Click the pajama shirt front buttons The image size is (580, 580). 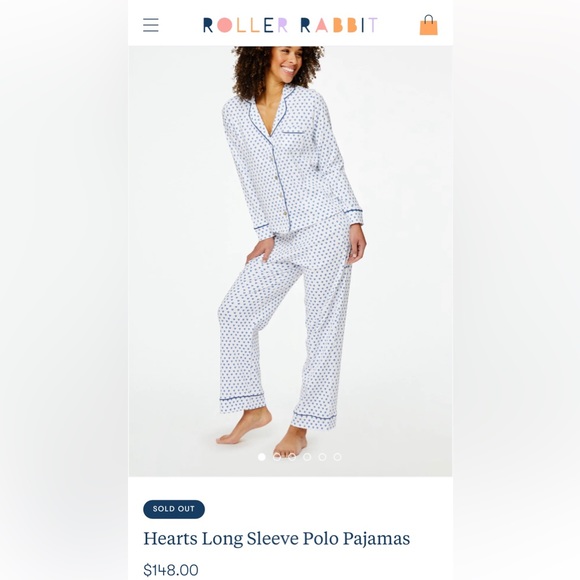pyautogui.click(x=281, y=196)
